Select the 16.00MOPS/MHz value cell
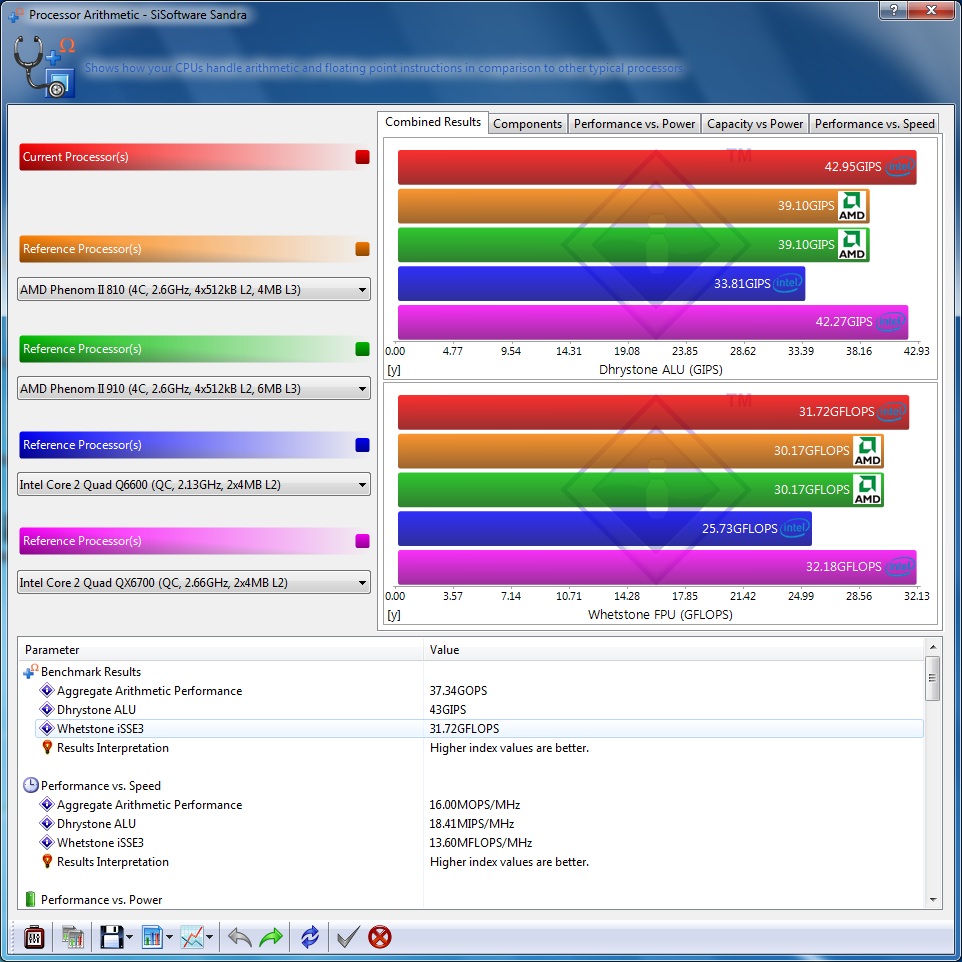Image resolution: width=962 pixels, height=962 pixels. tap(474, 804)
